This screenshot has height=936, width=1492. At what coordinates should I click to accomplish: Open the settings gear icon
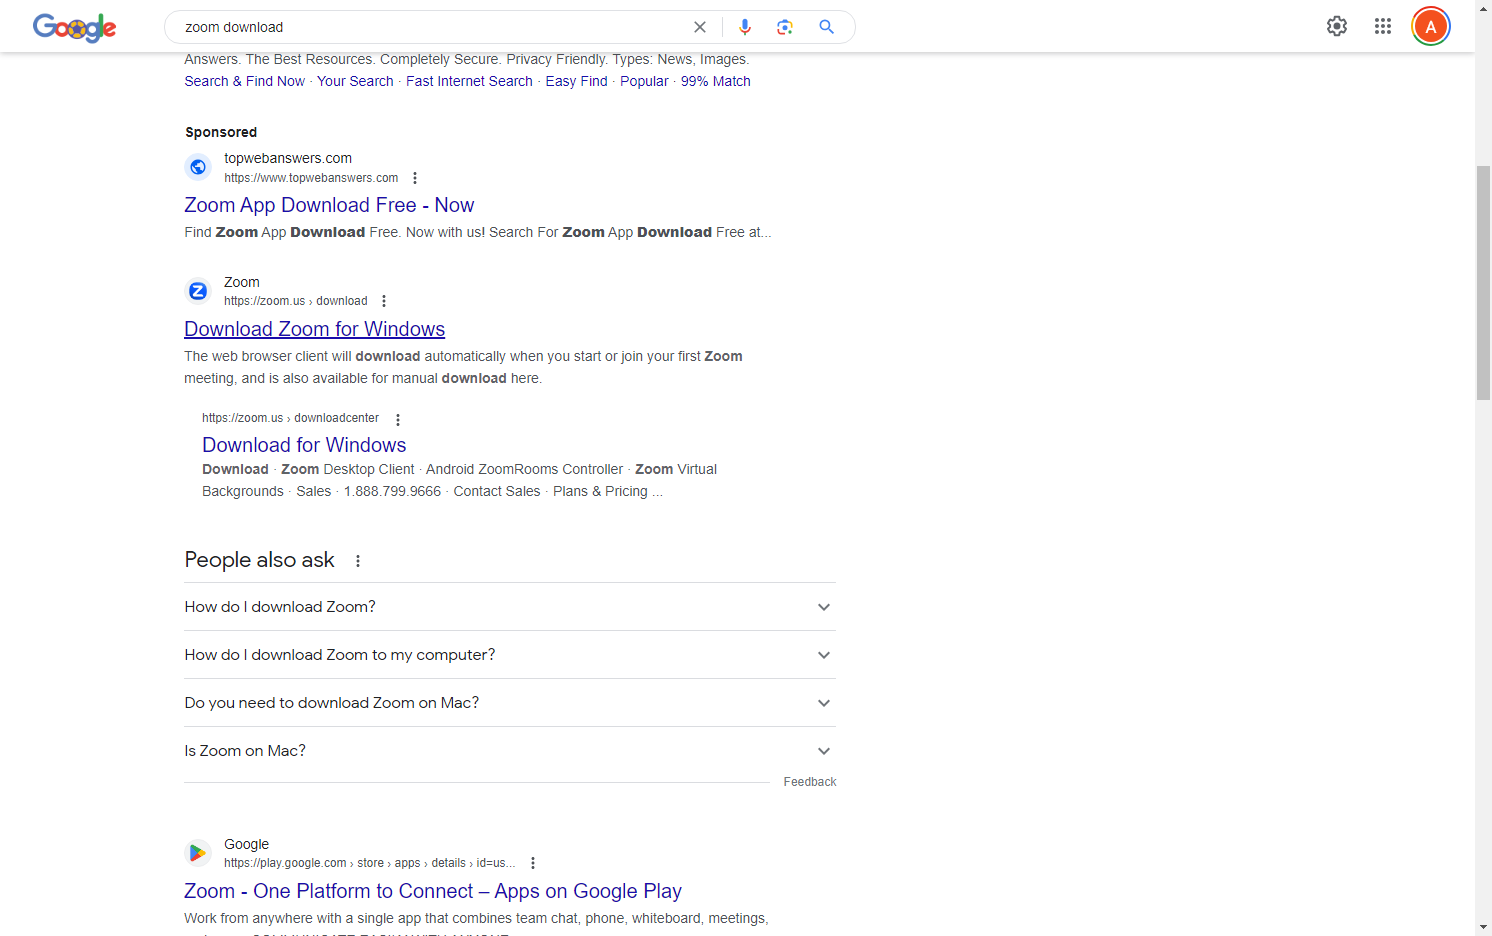click(1337, 27)
